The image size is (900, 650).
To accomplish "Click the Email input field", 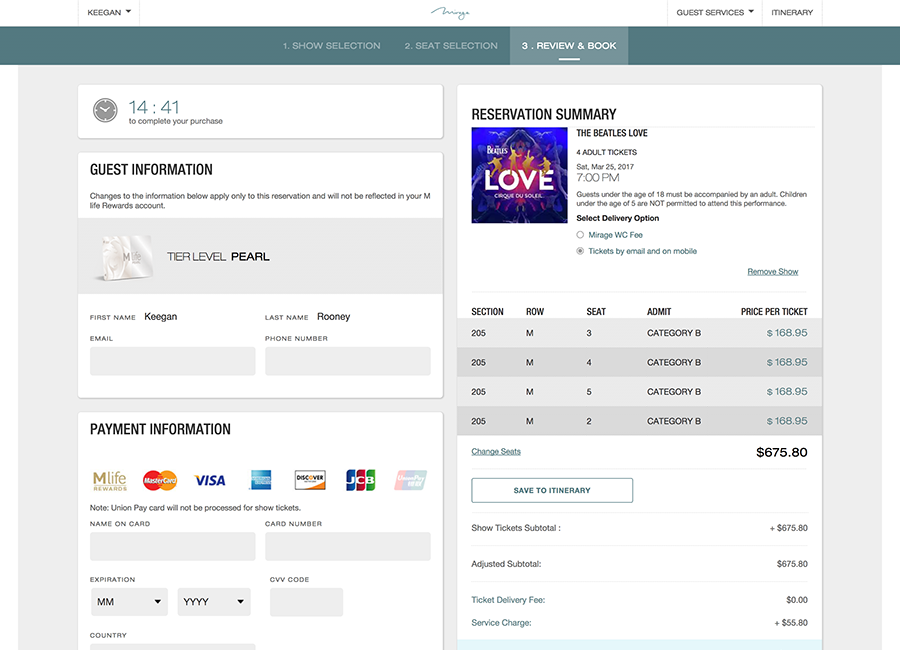I will [x=173, y=361].
